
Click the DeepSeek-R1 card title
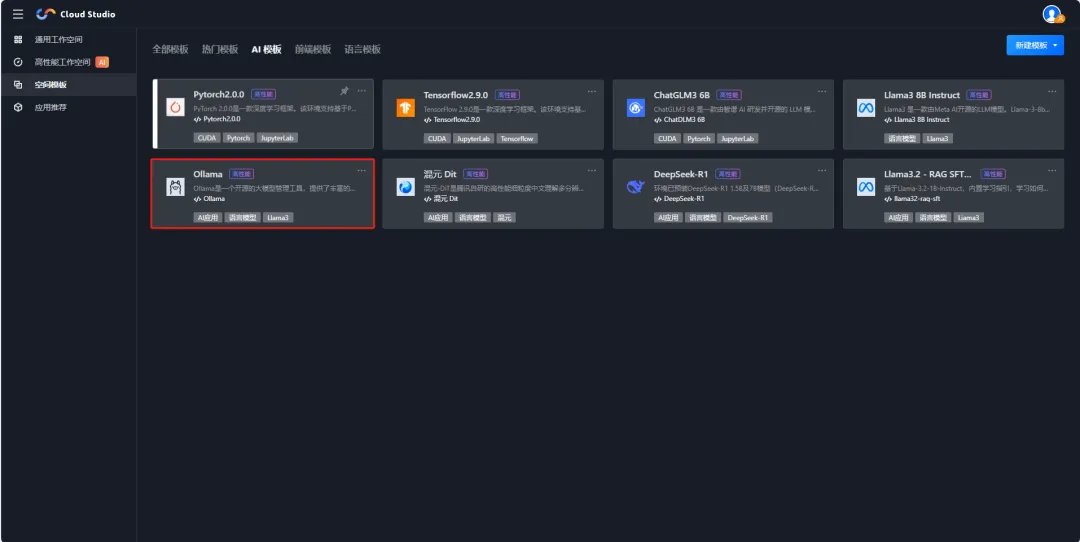681,174
